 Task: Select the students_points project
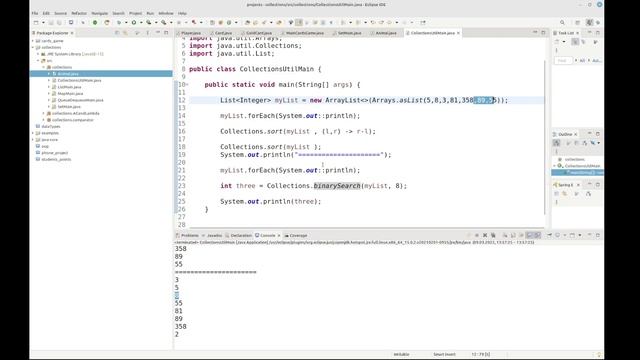point(56,159)
